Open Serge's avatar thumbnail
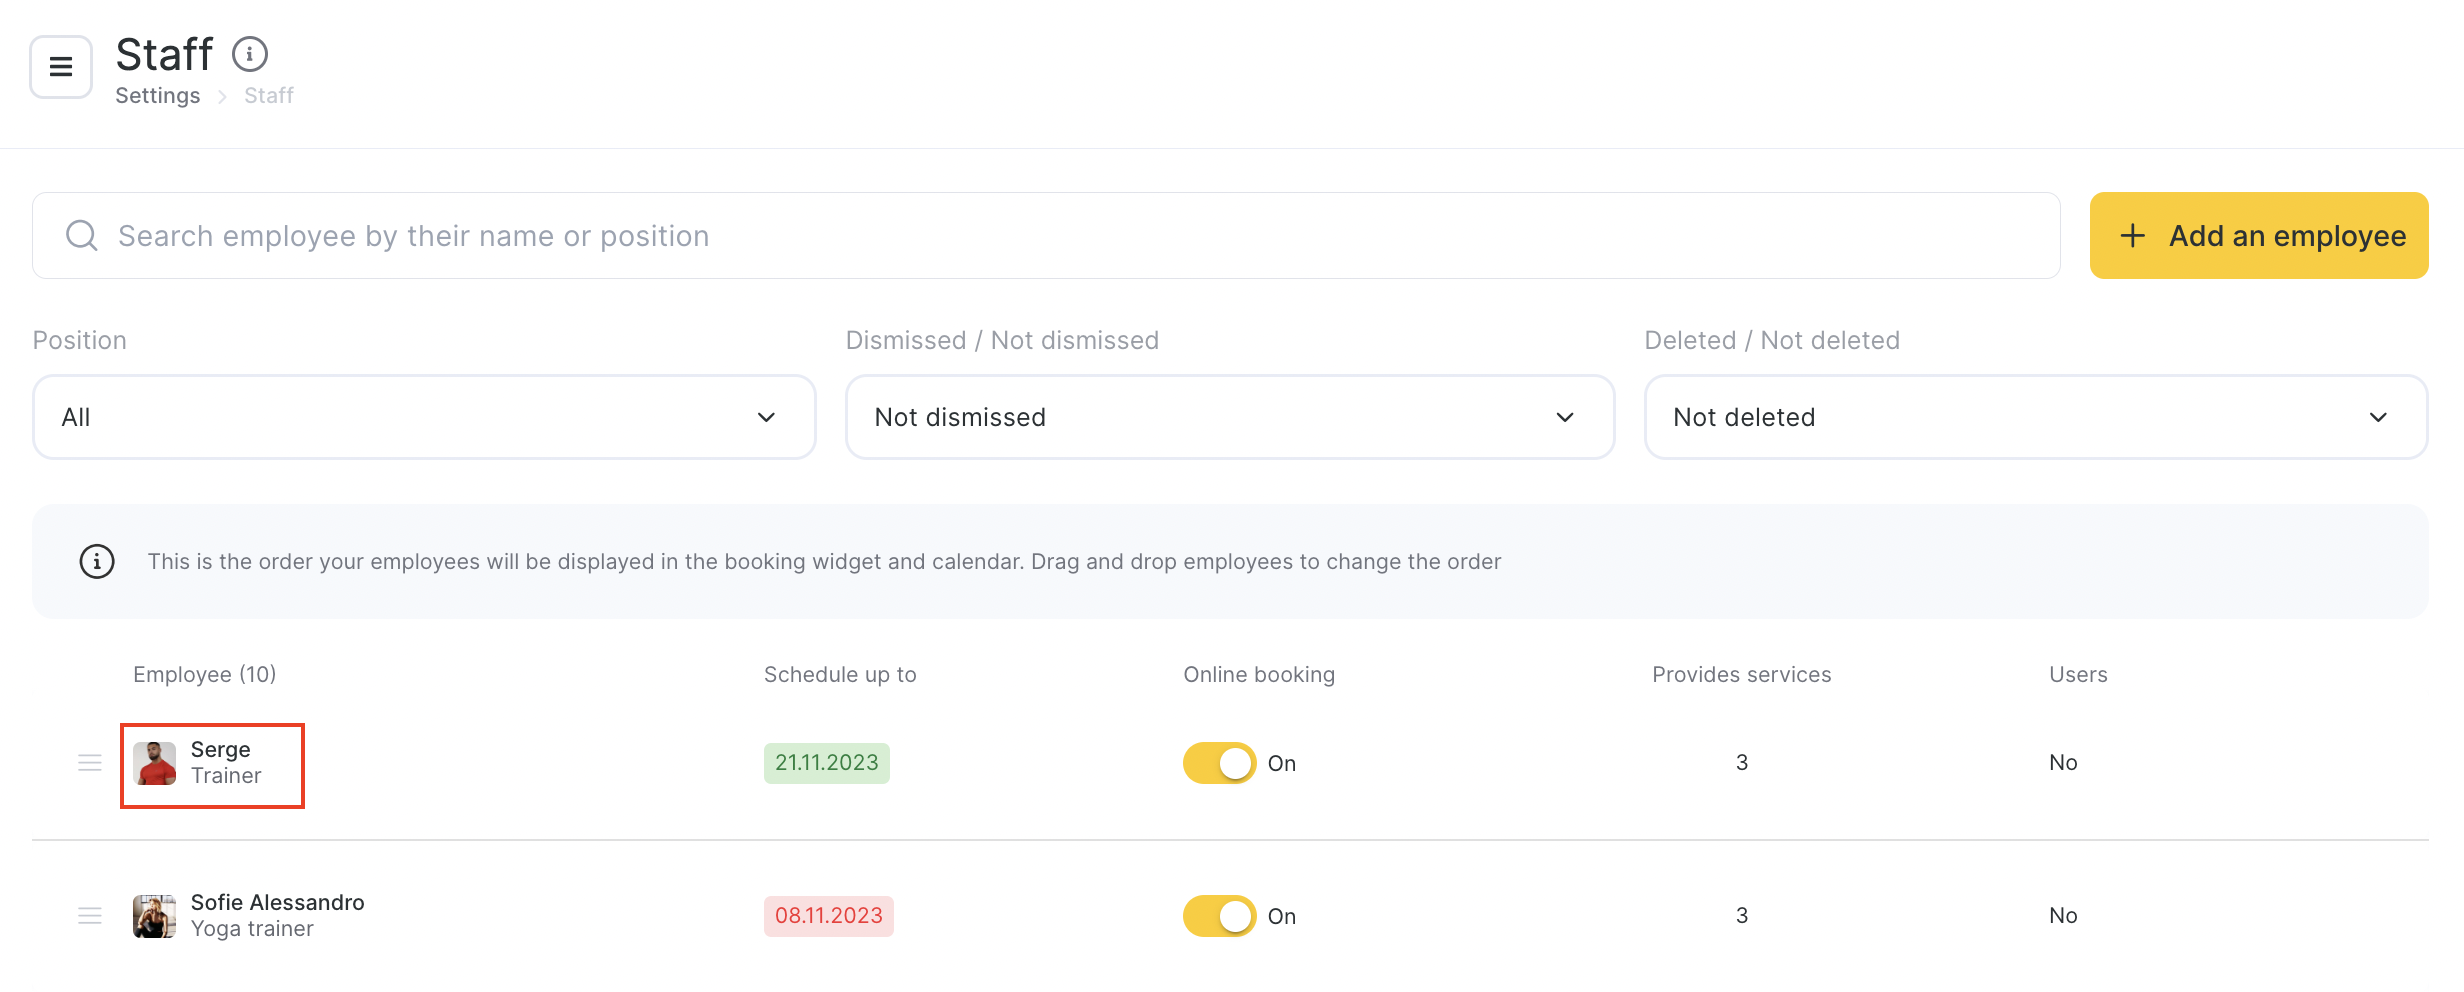The height and width of the screenshot is (992, 2464). (154, 763)
